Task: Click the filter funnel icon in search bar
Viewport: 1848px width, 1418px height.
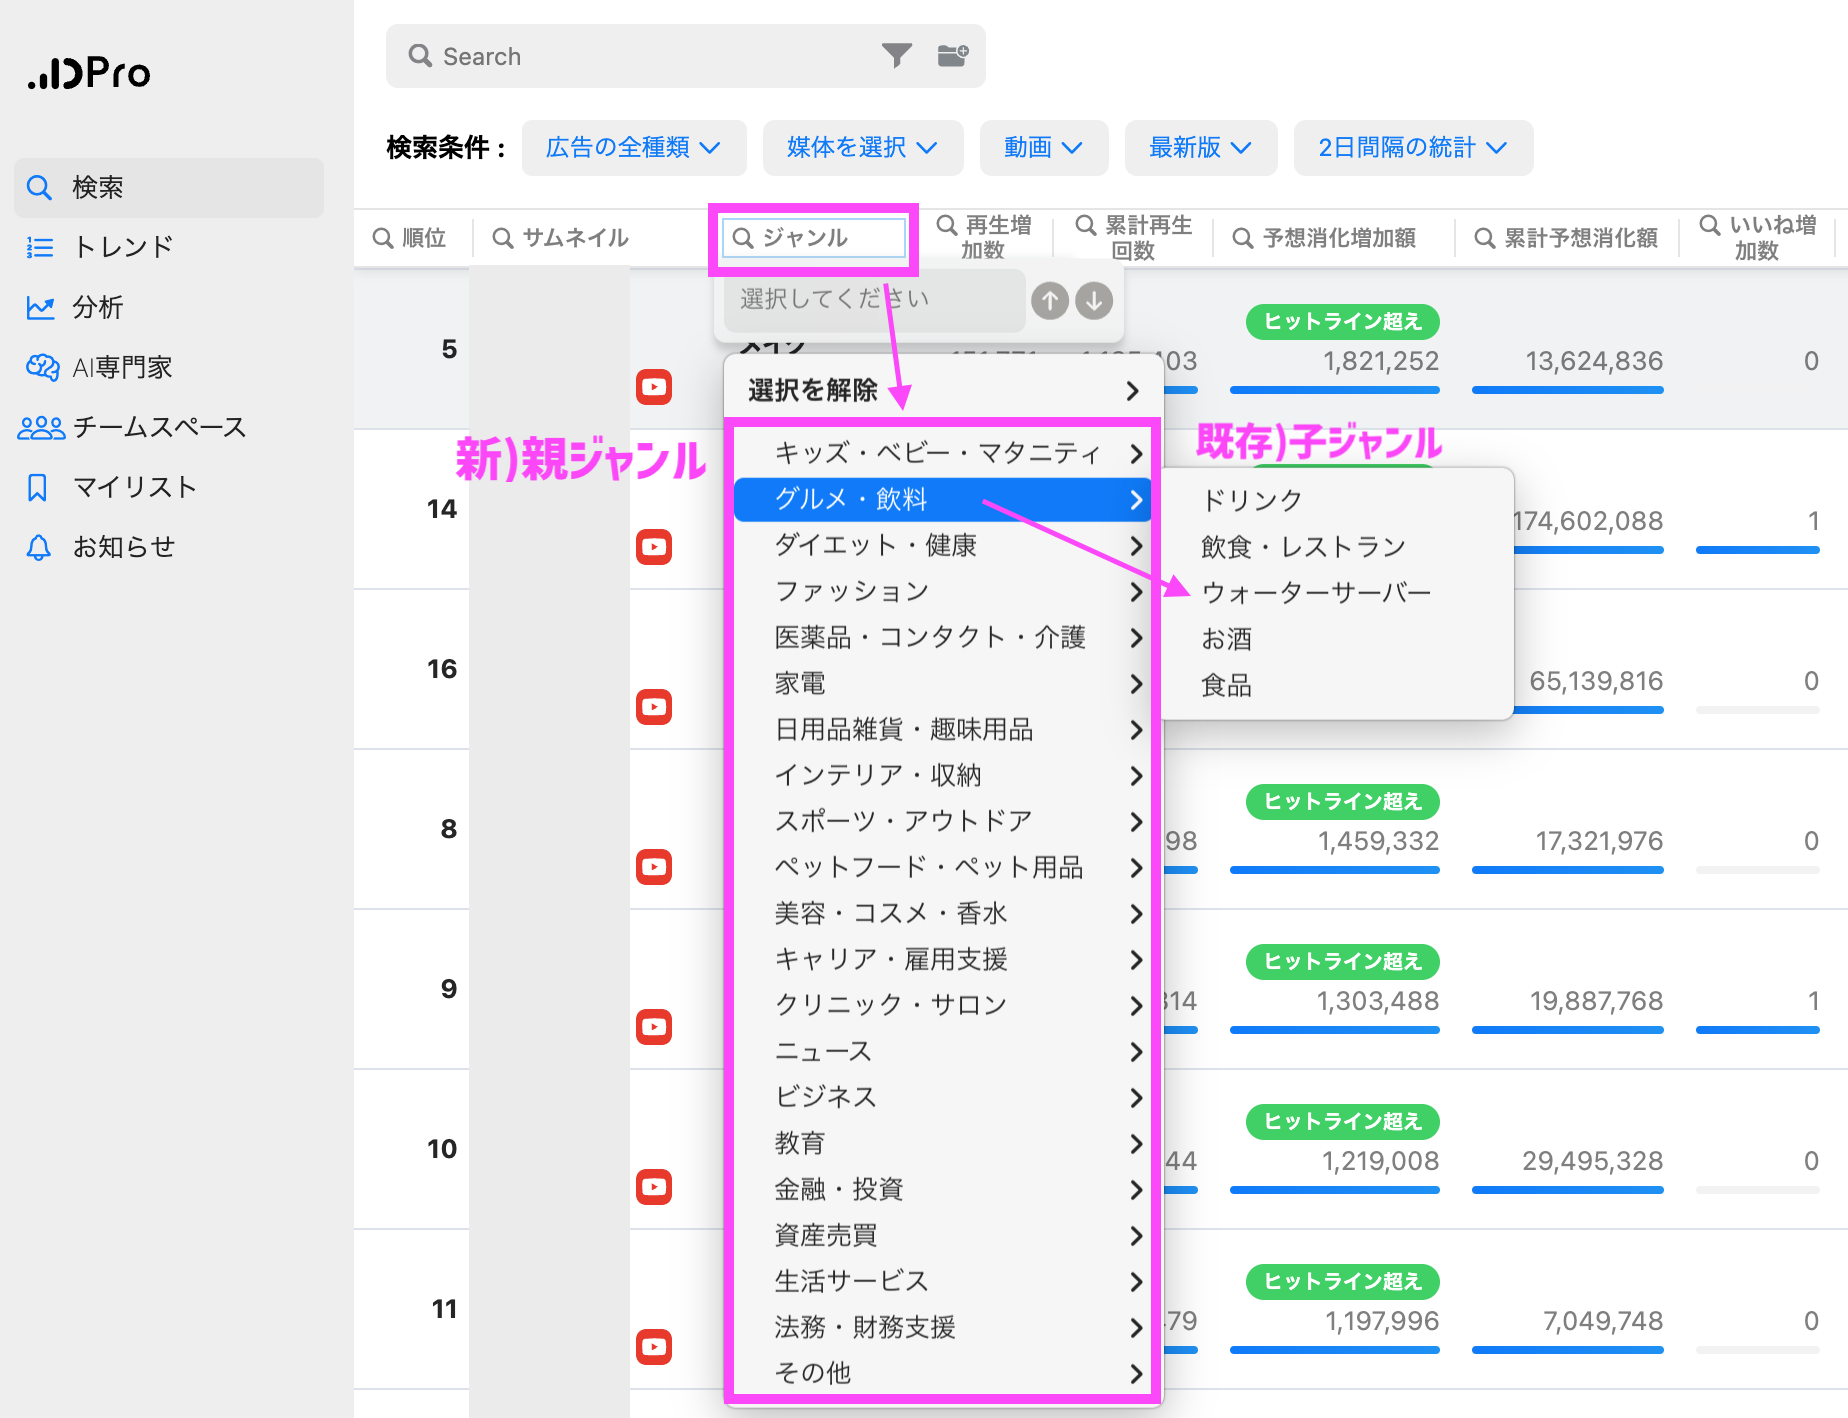Action: pos(896,56)
